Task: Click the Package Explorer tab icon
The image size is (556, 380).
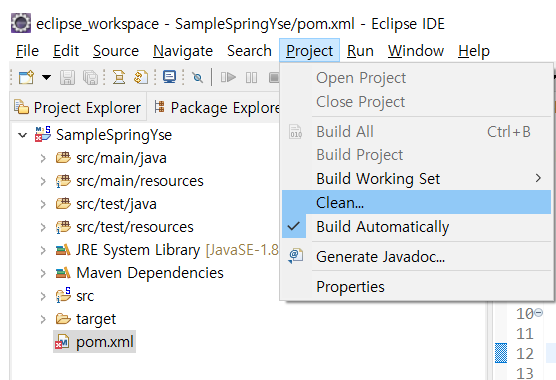Action: coord(160,107)
